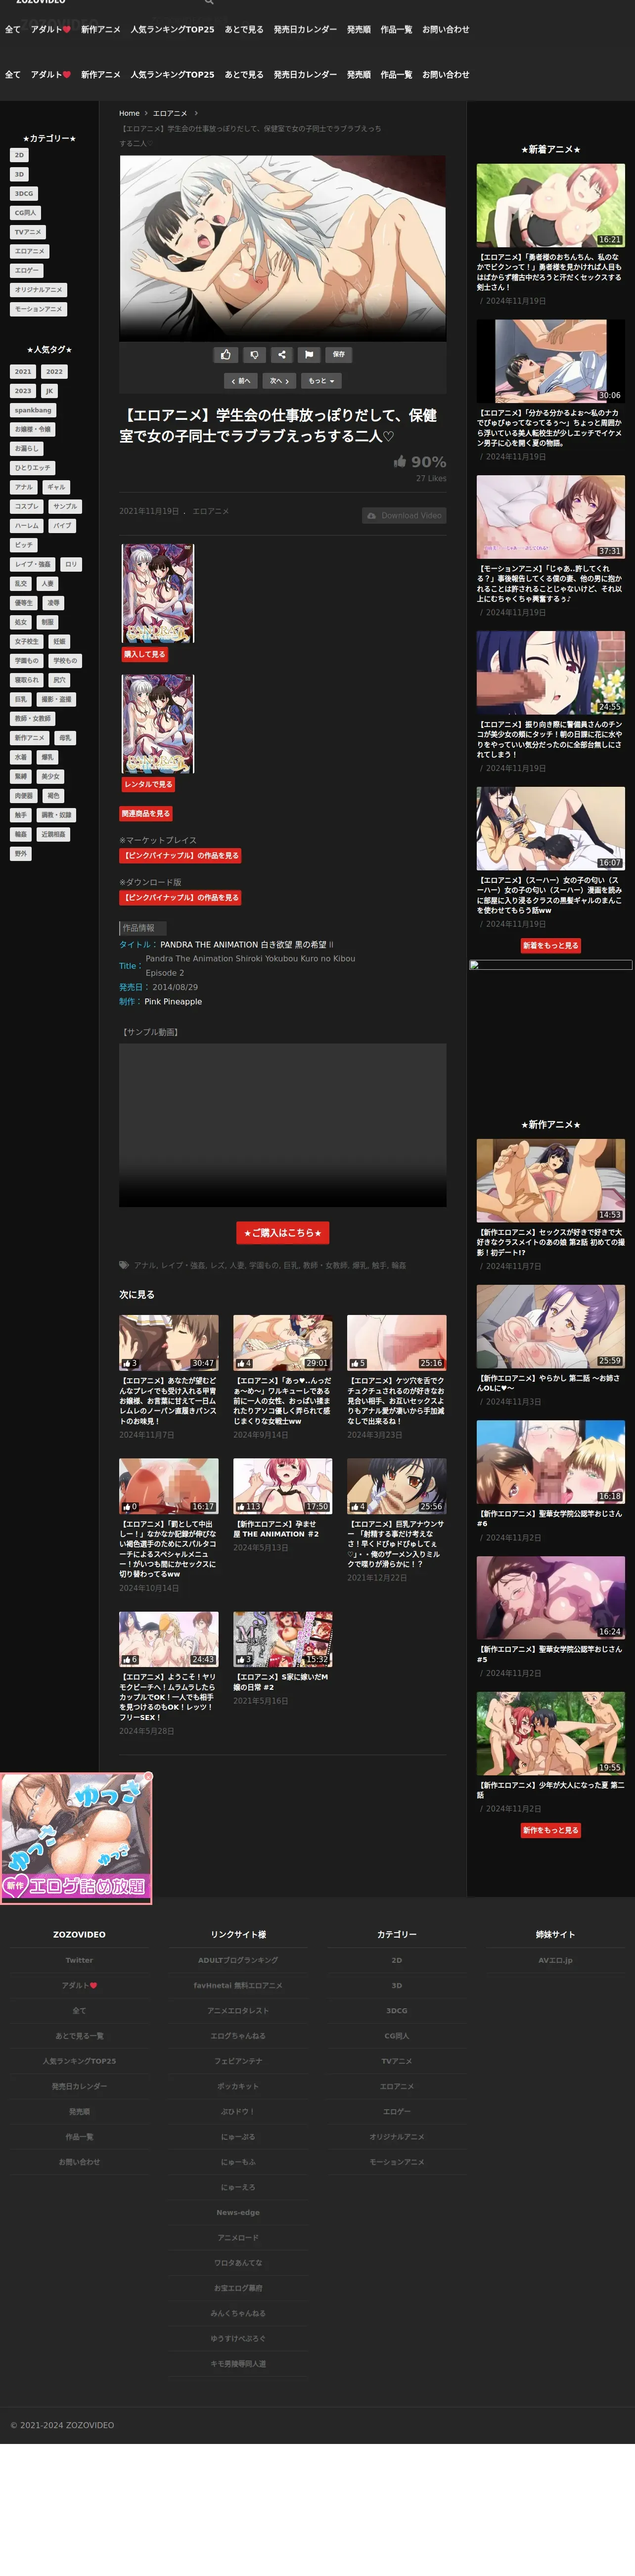The width and height of the screenshot is (635, 2576).
Task: Click the 2021年11月19日 post date under title
Action: tap(149, 511)
